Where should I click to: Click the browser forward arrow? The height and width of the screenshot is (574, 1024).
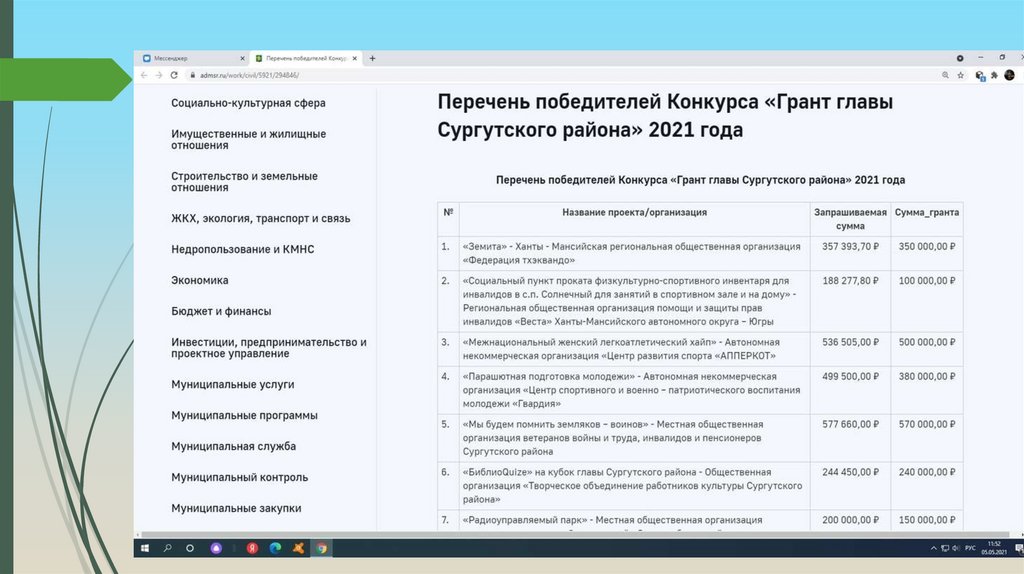coord(159,75)
